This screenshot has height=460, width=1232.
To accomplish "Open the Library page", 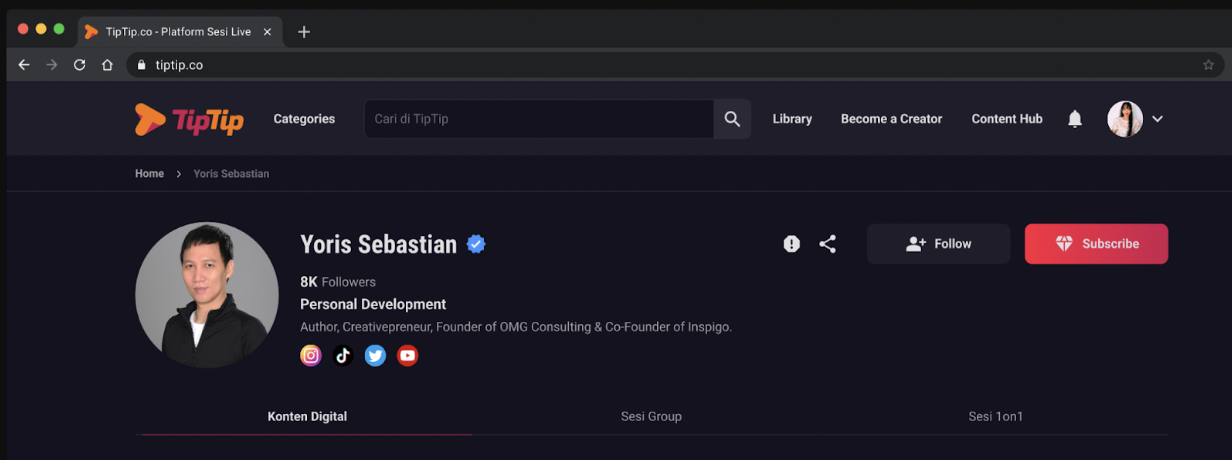I will point(792,119).
